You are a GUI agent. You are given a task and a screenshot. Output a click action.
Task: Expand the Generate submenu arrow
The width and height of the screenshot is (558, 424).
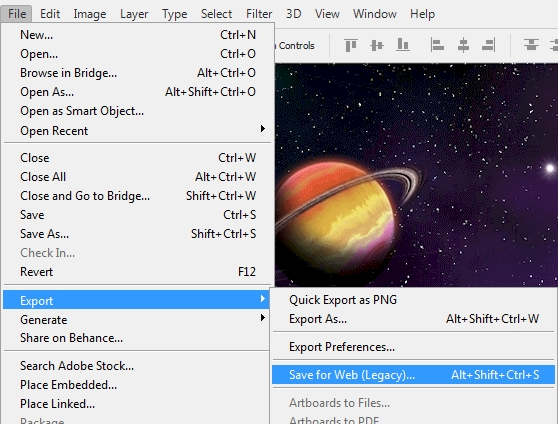pos(263,317)
